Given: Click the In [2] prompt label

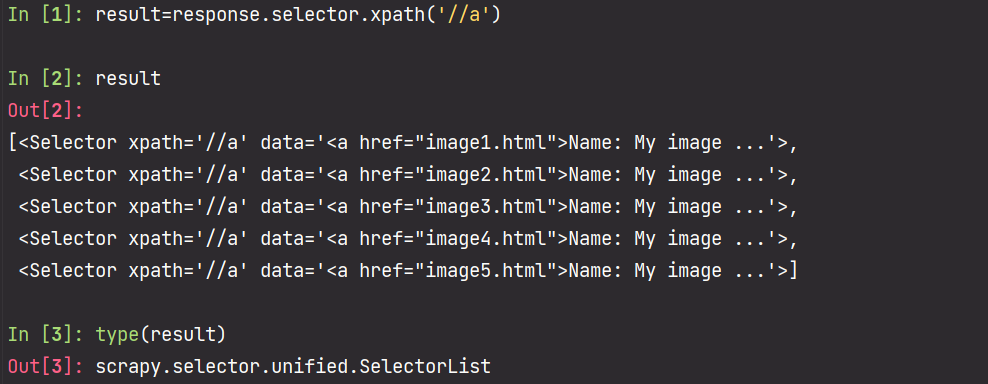Looking at the screenshot, I should point(46,79).
